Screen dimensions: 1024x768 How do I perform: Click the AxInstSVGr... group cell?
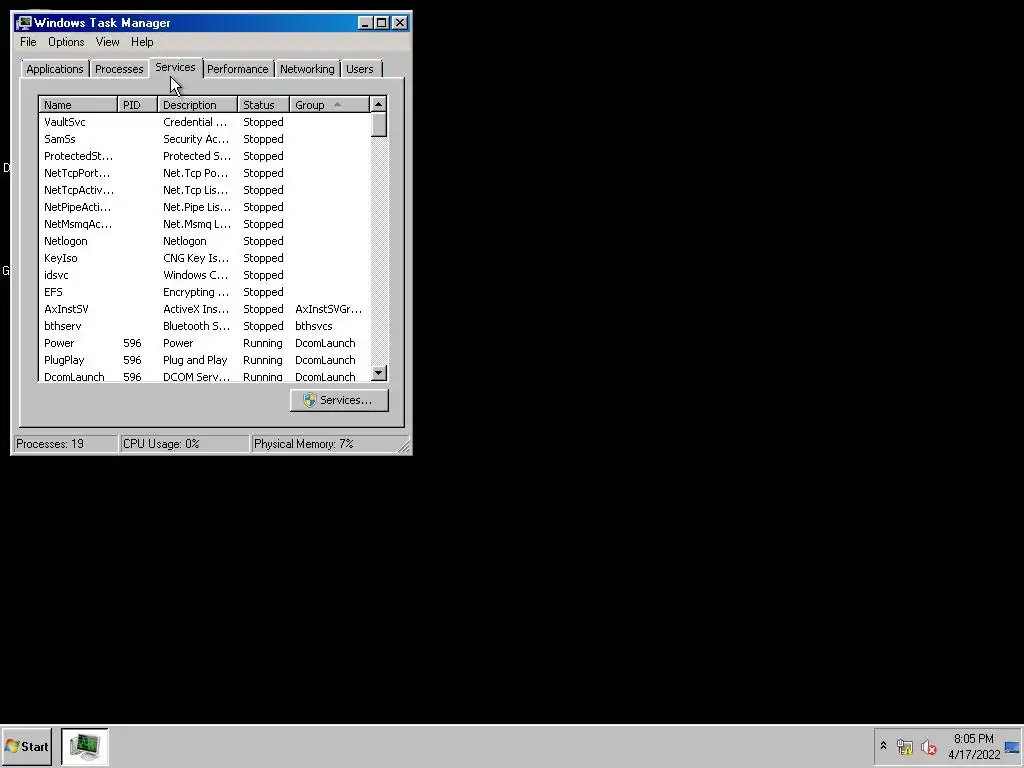[x=328, y=309]
